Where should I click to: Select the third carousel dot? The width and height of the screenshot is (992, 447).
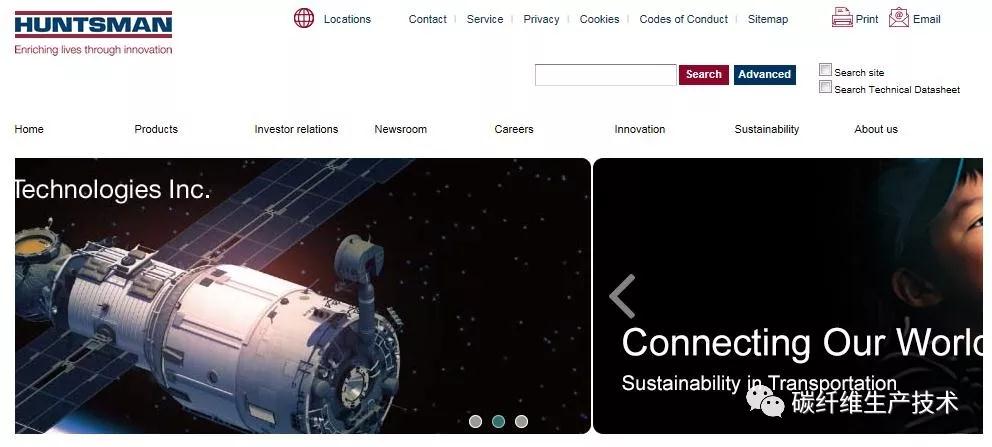pos(521,421)
